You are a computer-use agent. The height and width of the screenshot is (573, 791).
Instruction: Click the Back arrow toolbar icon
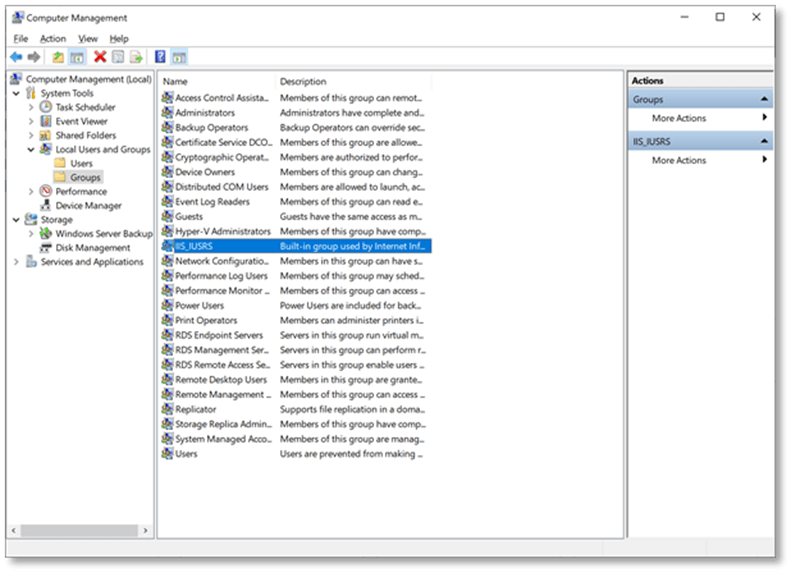tap(16, 57)
